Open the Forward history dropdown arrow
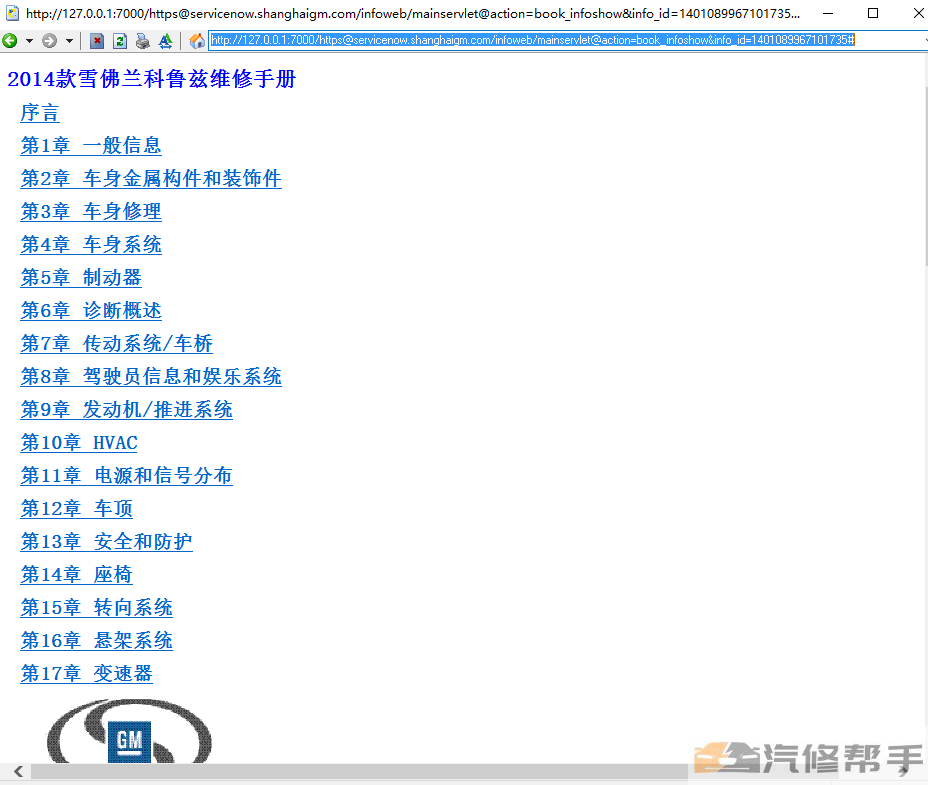The width and height of the screenshot is (928, 785). pos(69,41)
